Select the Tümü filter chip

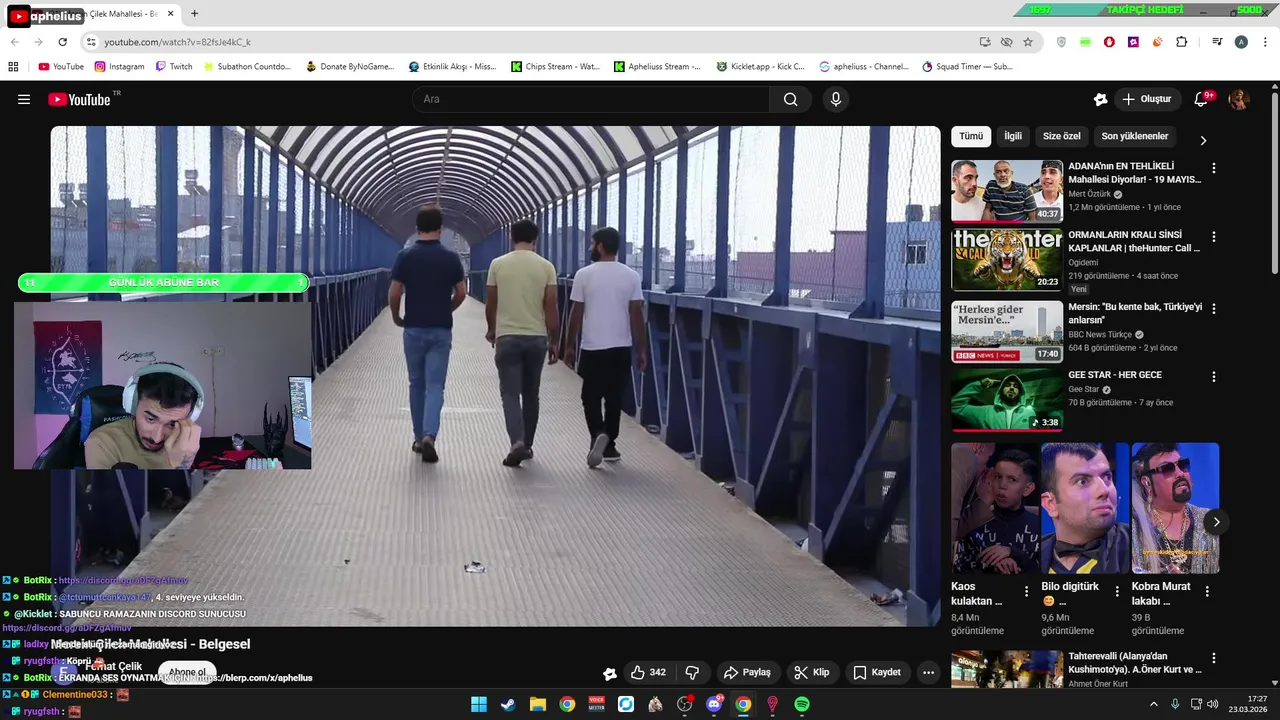pos(971,136)
